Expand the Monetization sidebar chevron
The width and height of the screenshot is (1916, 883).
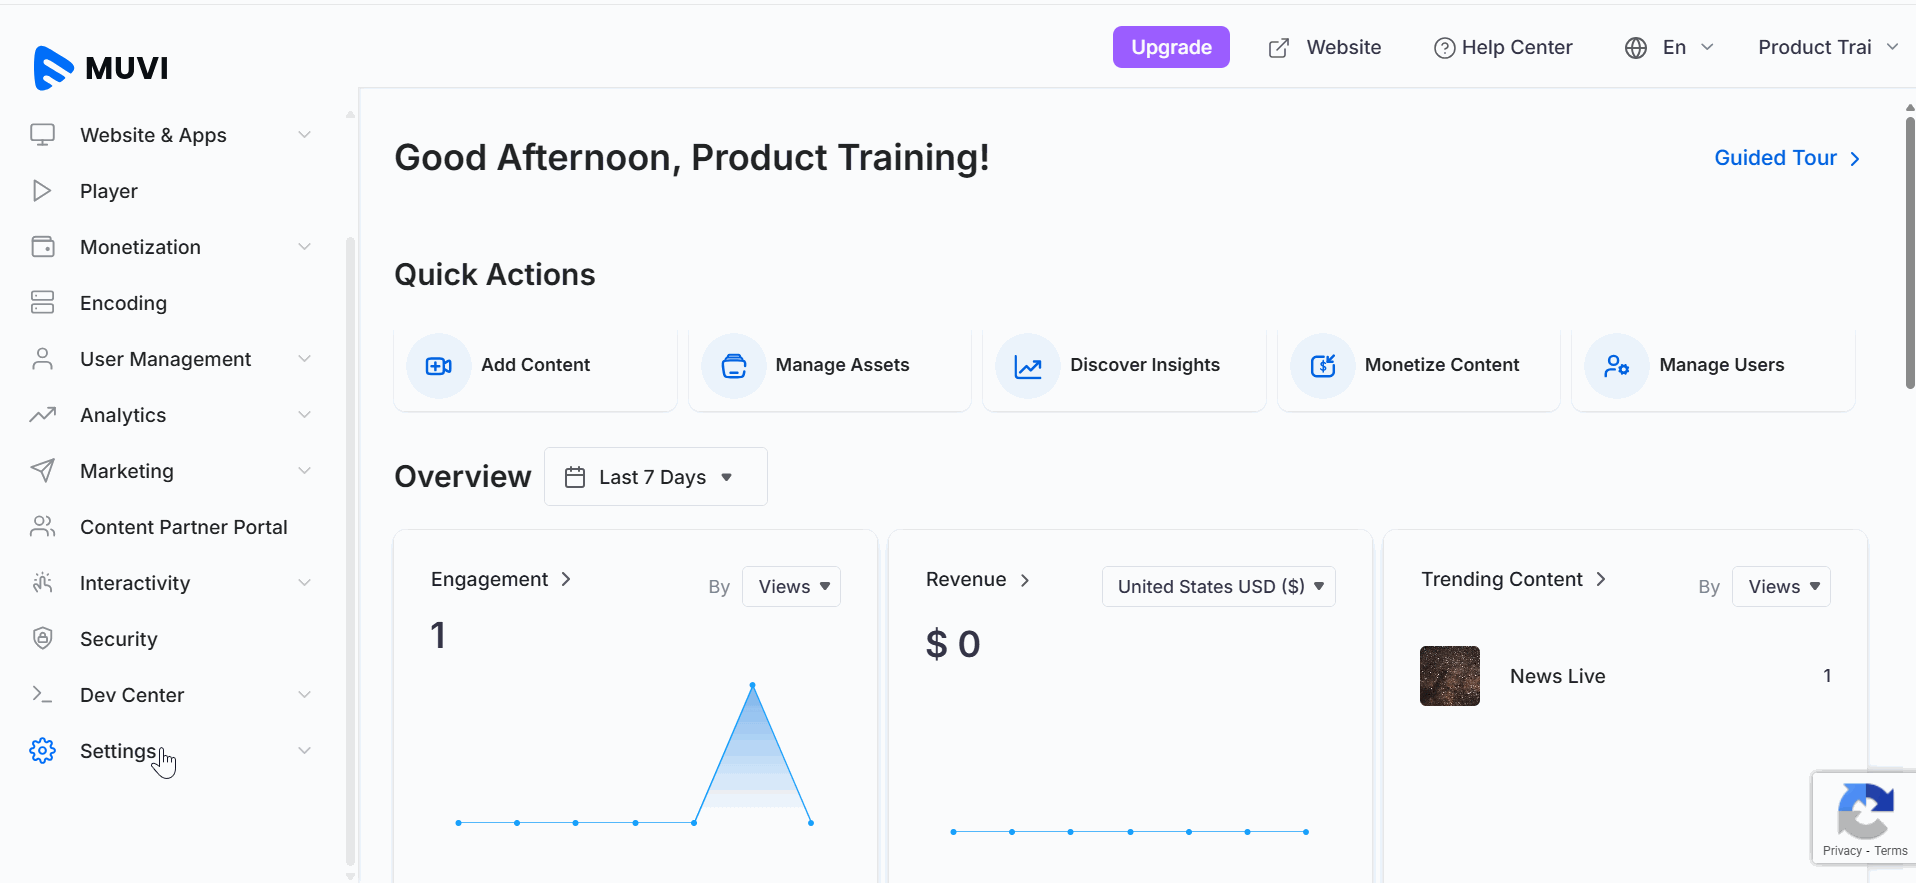coord(304,247)
